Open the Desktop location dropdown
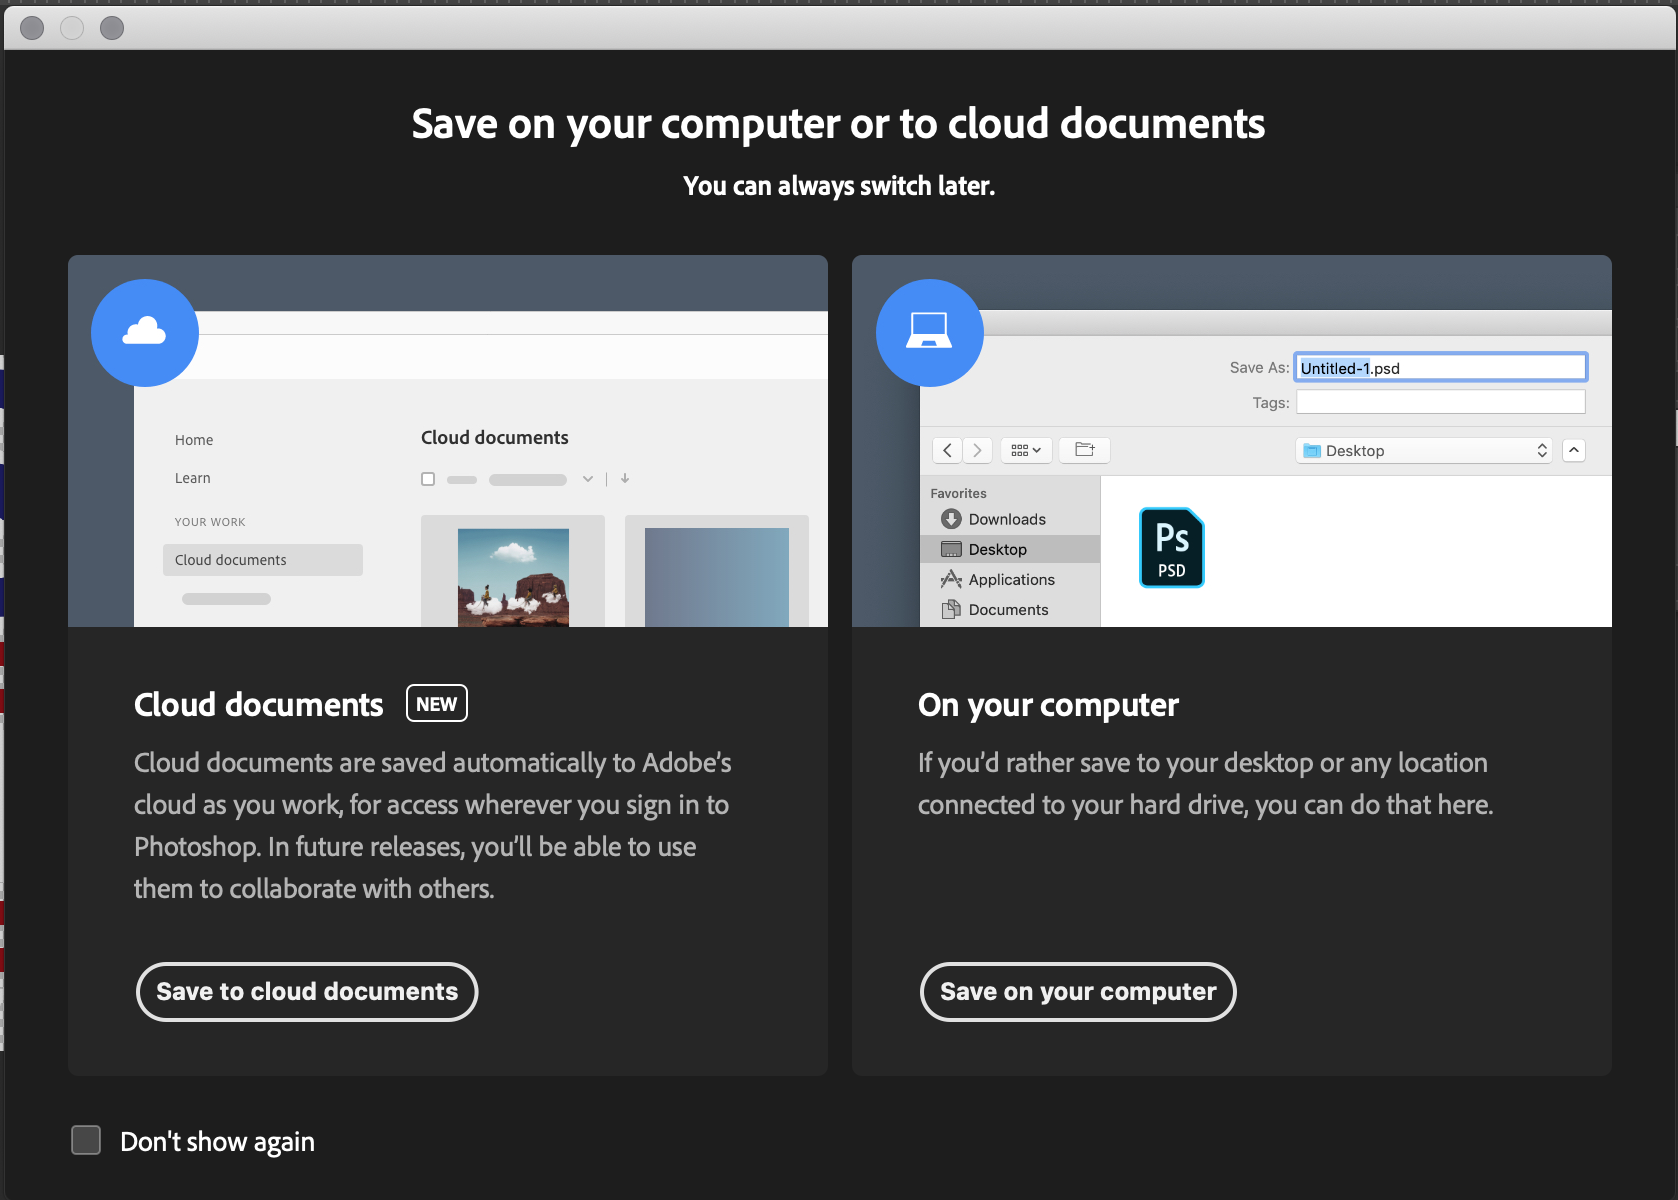Screen dimensions: 1678x1200 click(x=1424, y=451)
